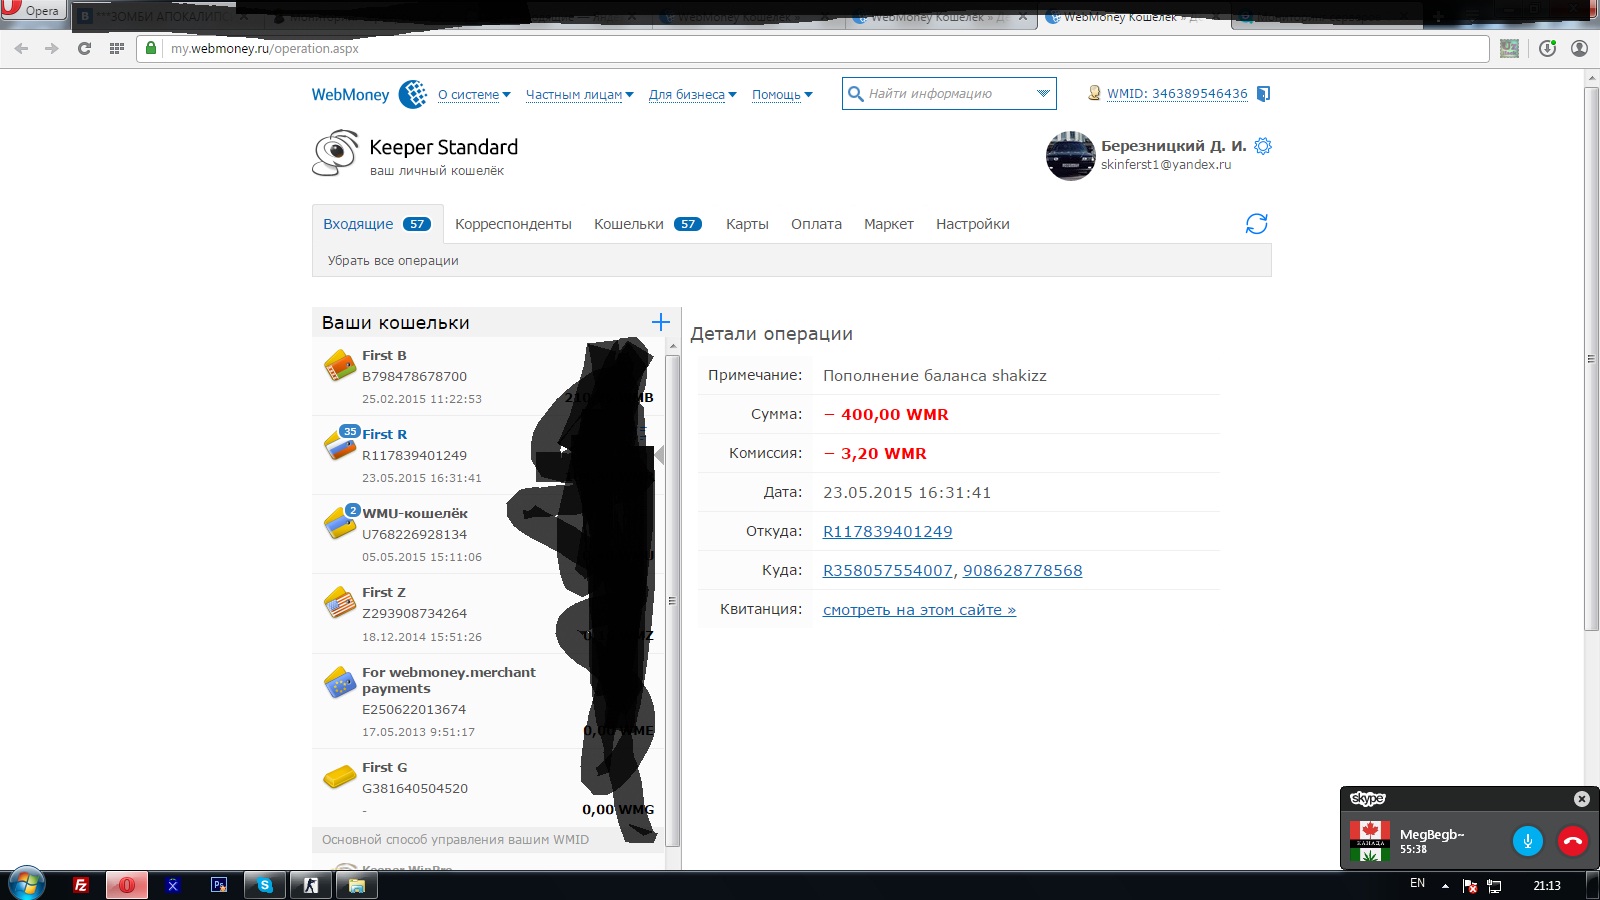
Task: Open Корреспонденты tab
Action: pyautogui.click(x=513, y=224)
